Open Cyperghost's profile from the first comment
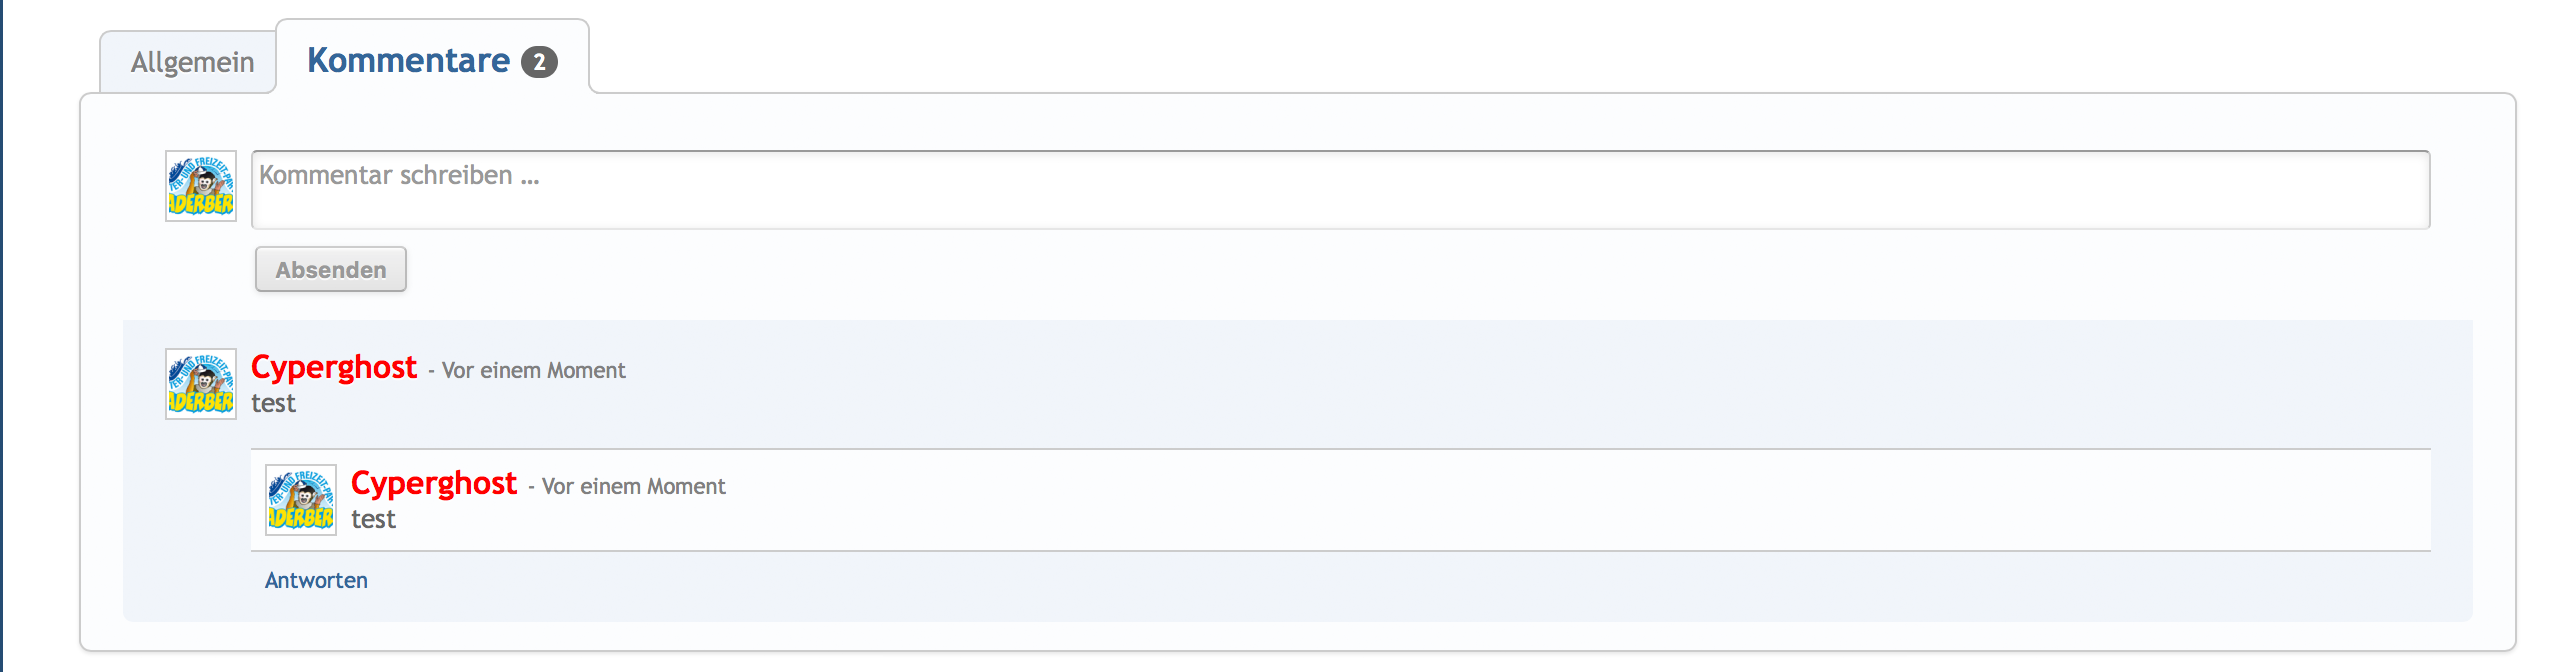 coord(334,368)
